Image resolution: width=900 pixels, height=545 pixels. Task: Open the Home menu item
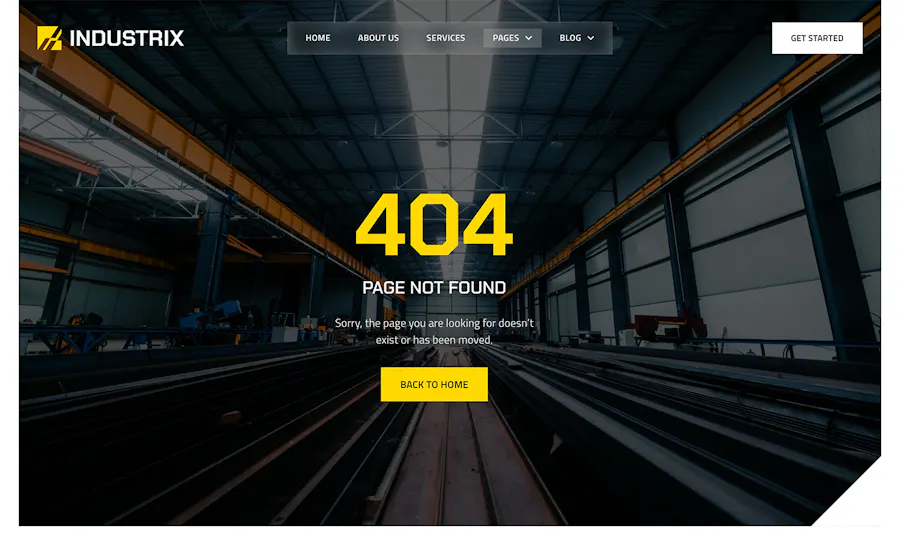coord(317,38)
